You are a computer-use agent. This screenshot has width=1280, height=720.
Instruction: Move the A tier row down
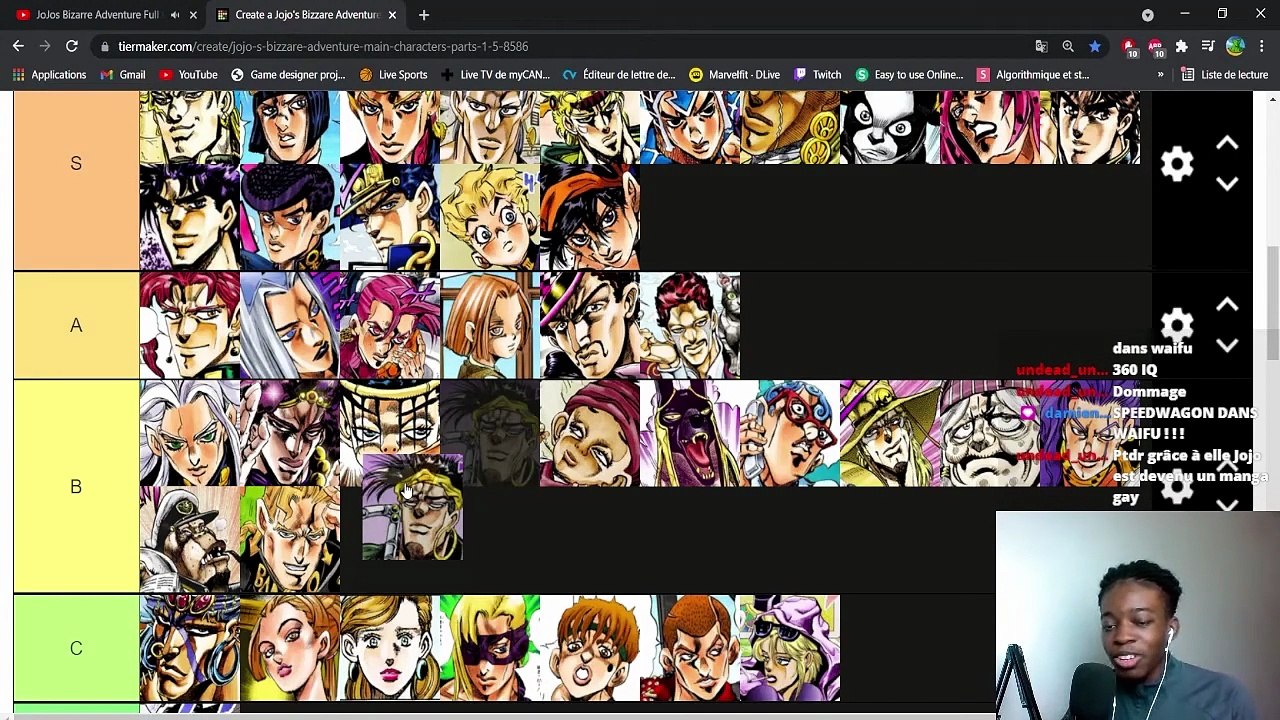[x=1227, y=345]
